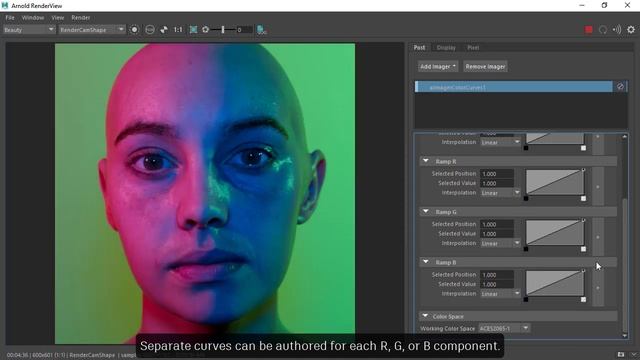
Task: Switch to the Pixel tab
Action: coord(473,48)
